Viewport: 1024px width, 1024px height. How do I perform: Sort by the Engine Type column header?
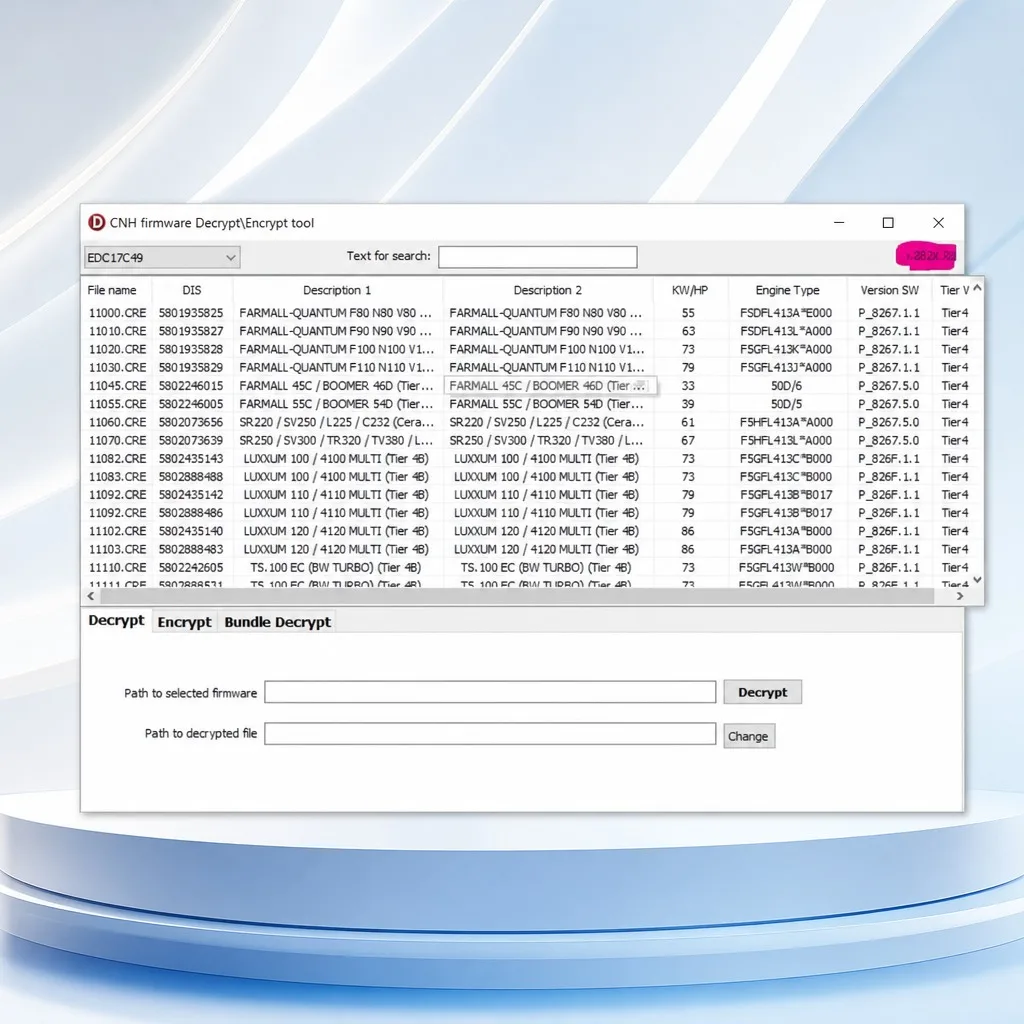787,290
